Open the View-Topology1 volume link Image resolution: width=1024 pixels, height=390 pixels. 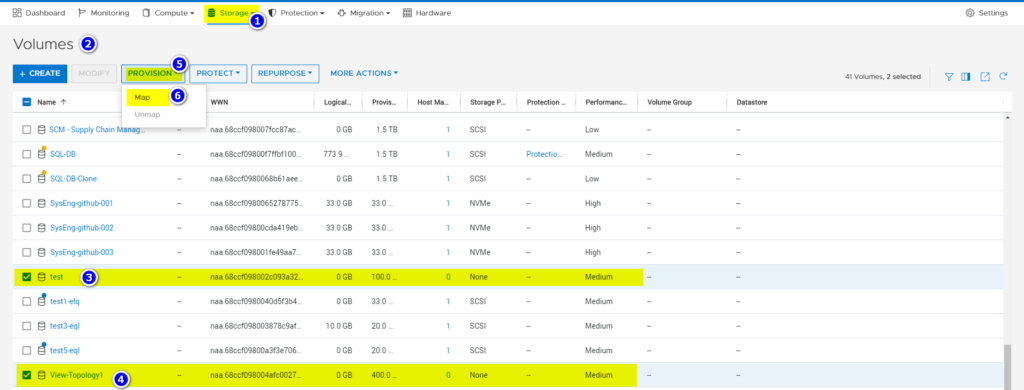[x=76, y=375]
